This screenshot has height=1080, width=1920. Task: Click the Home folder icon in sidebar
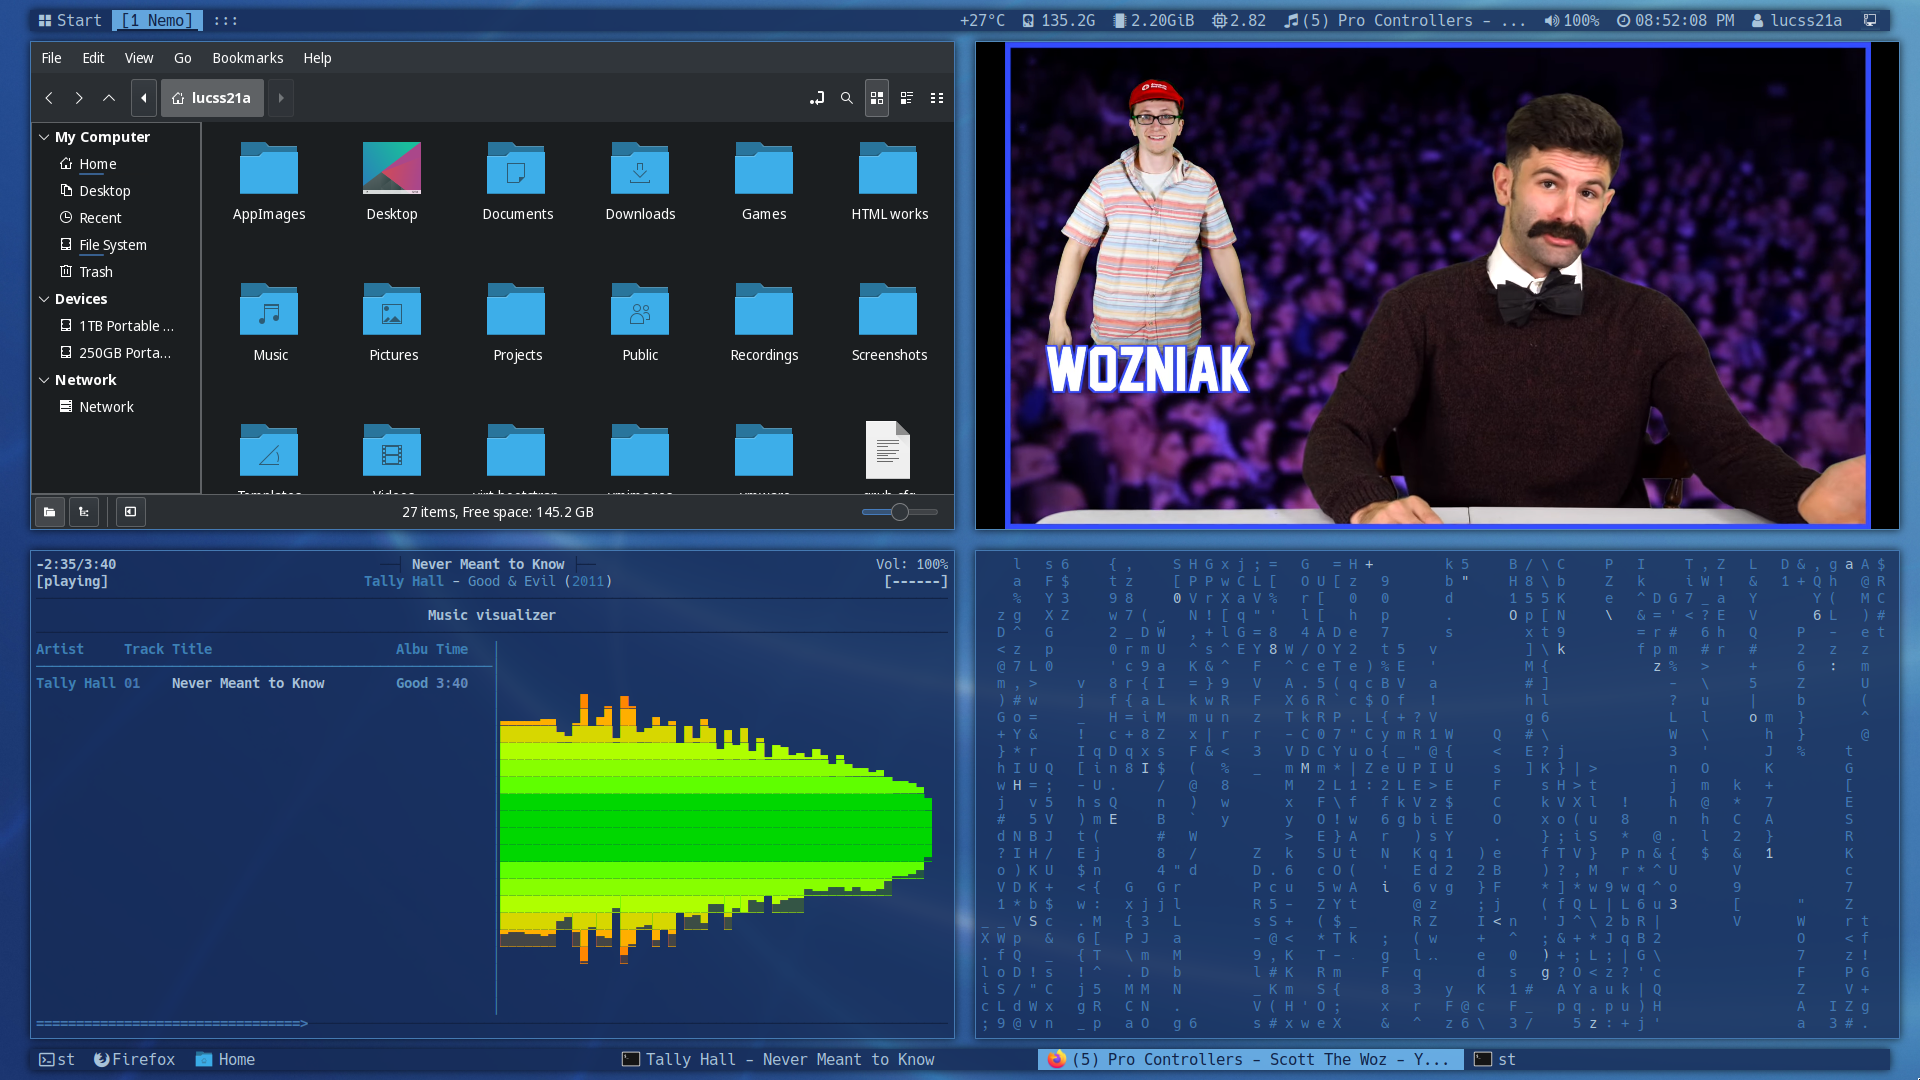96,162
